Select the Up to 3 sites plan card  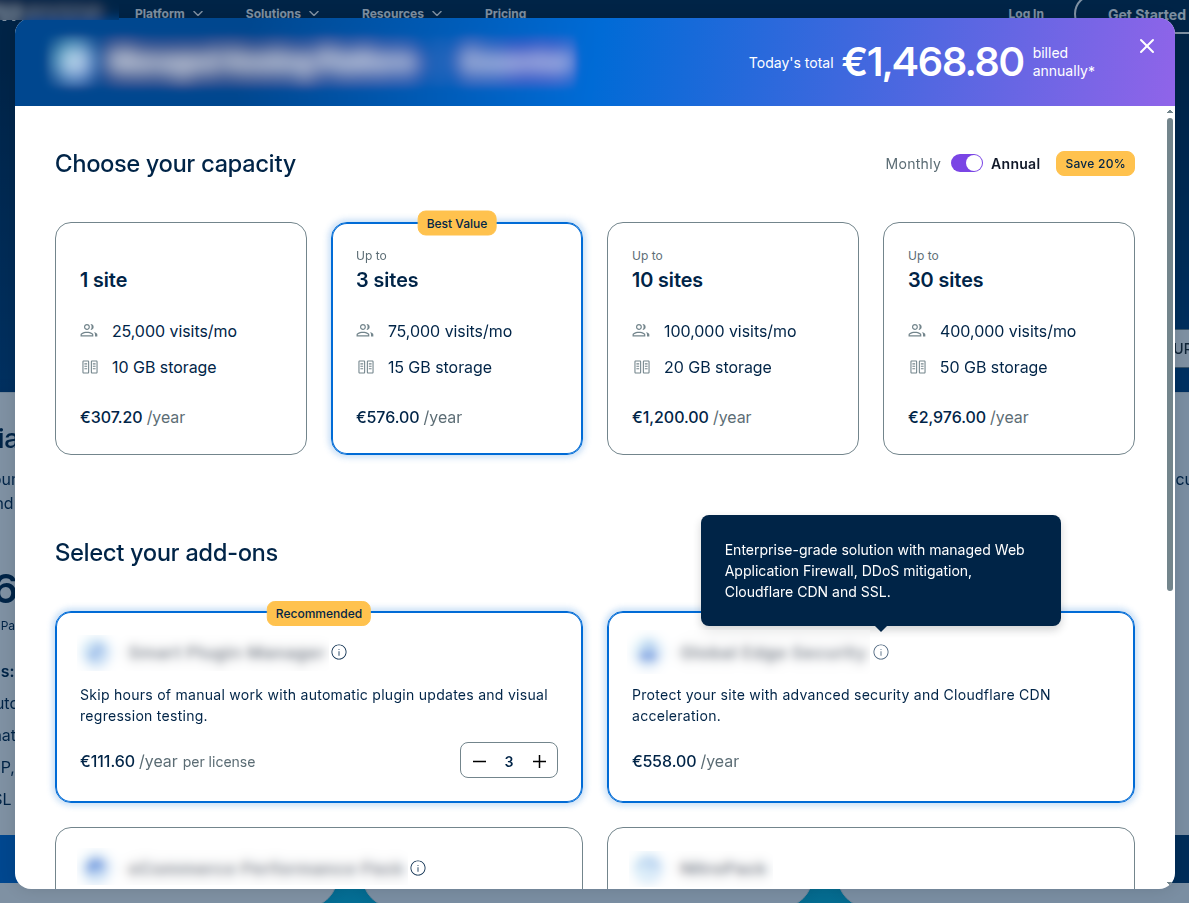(456, 338)
